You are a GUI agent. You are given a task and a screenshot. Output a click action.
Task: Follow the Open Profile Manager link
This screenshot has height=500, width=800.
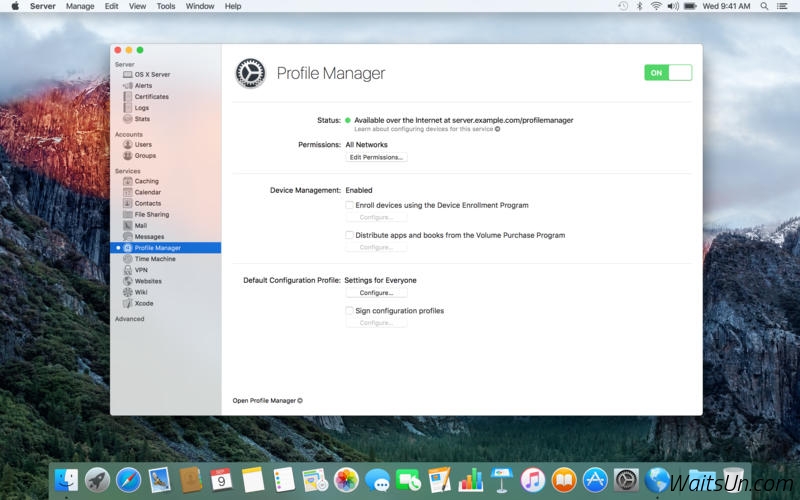coord(267,401)
